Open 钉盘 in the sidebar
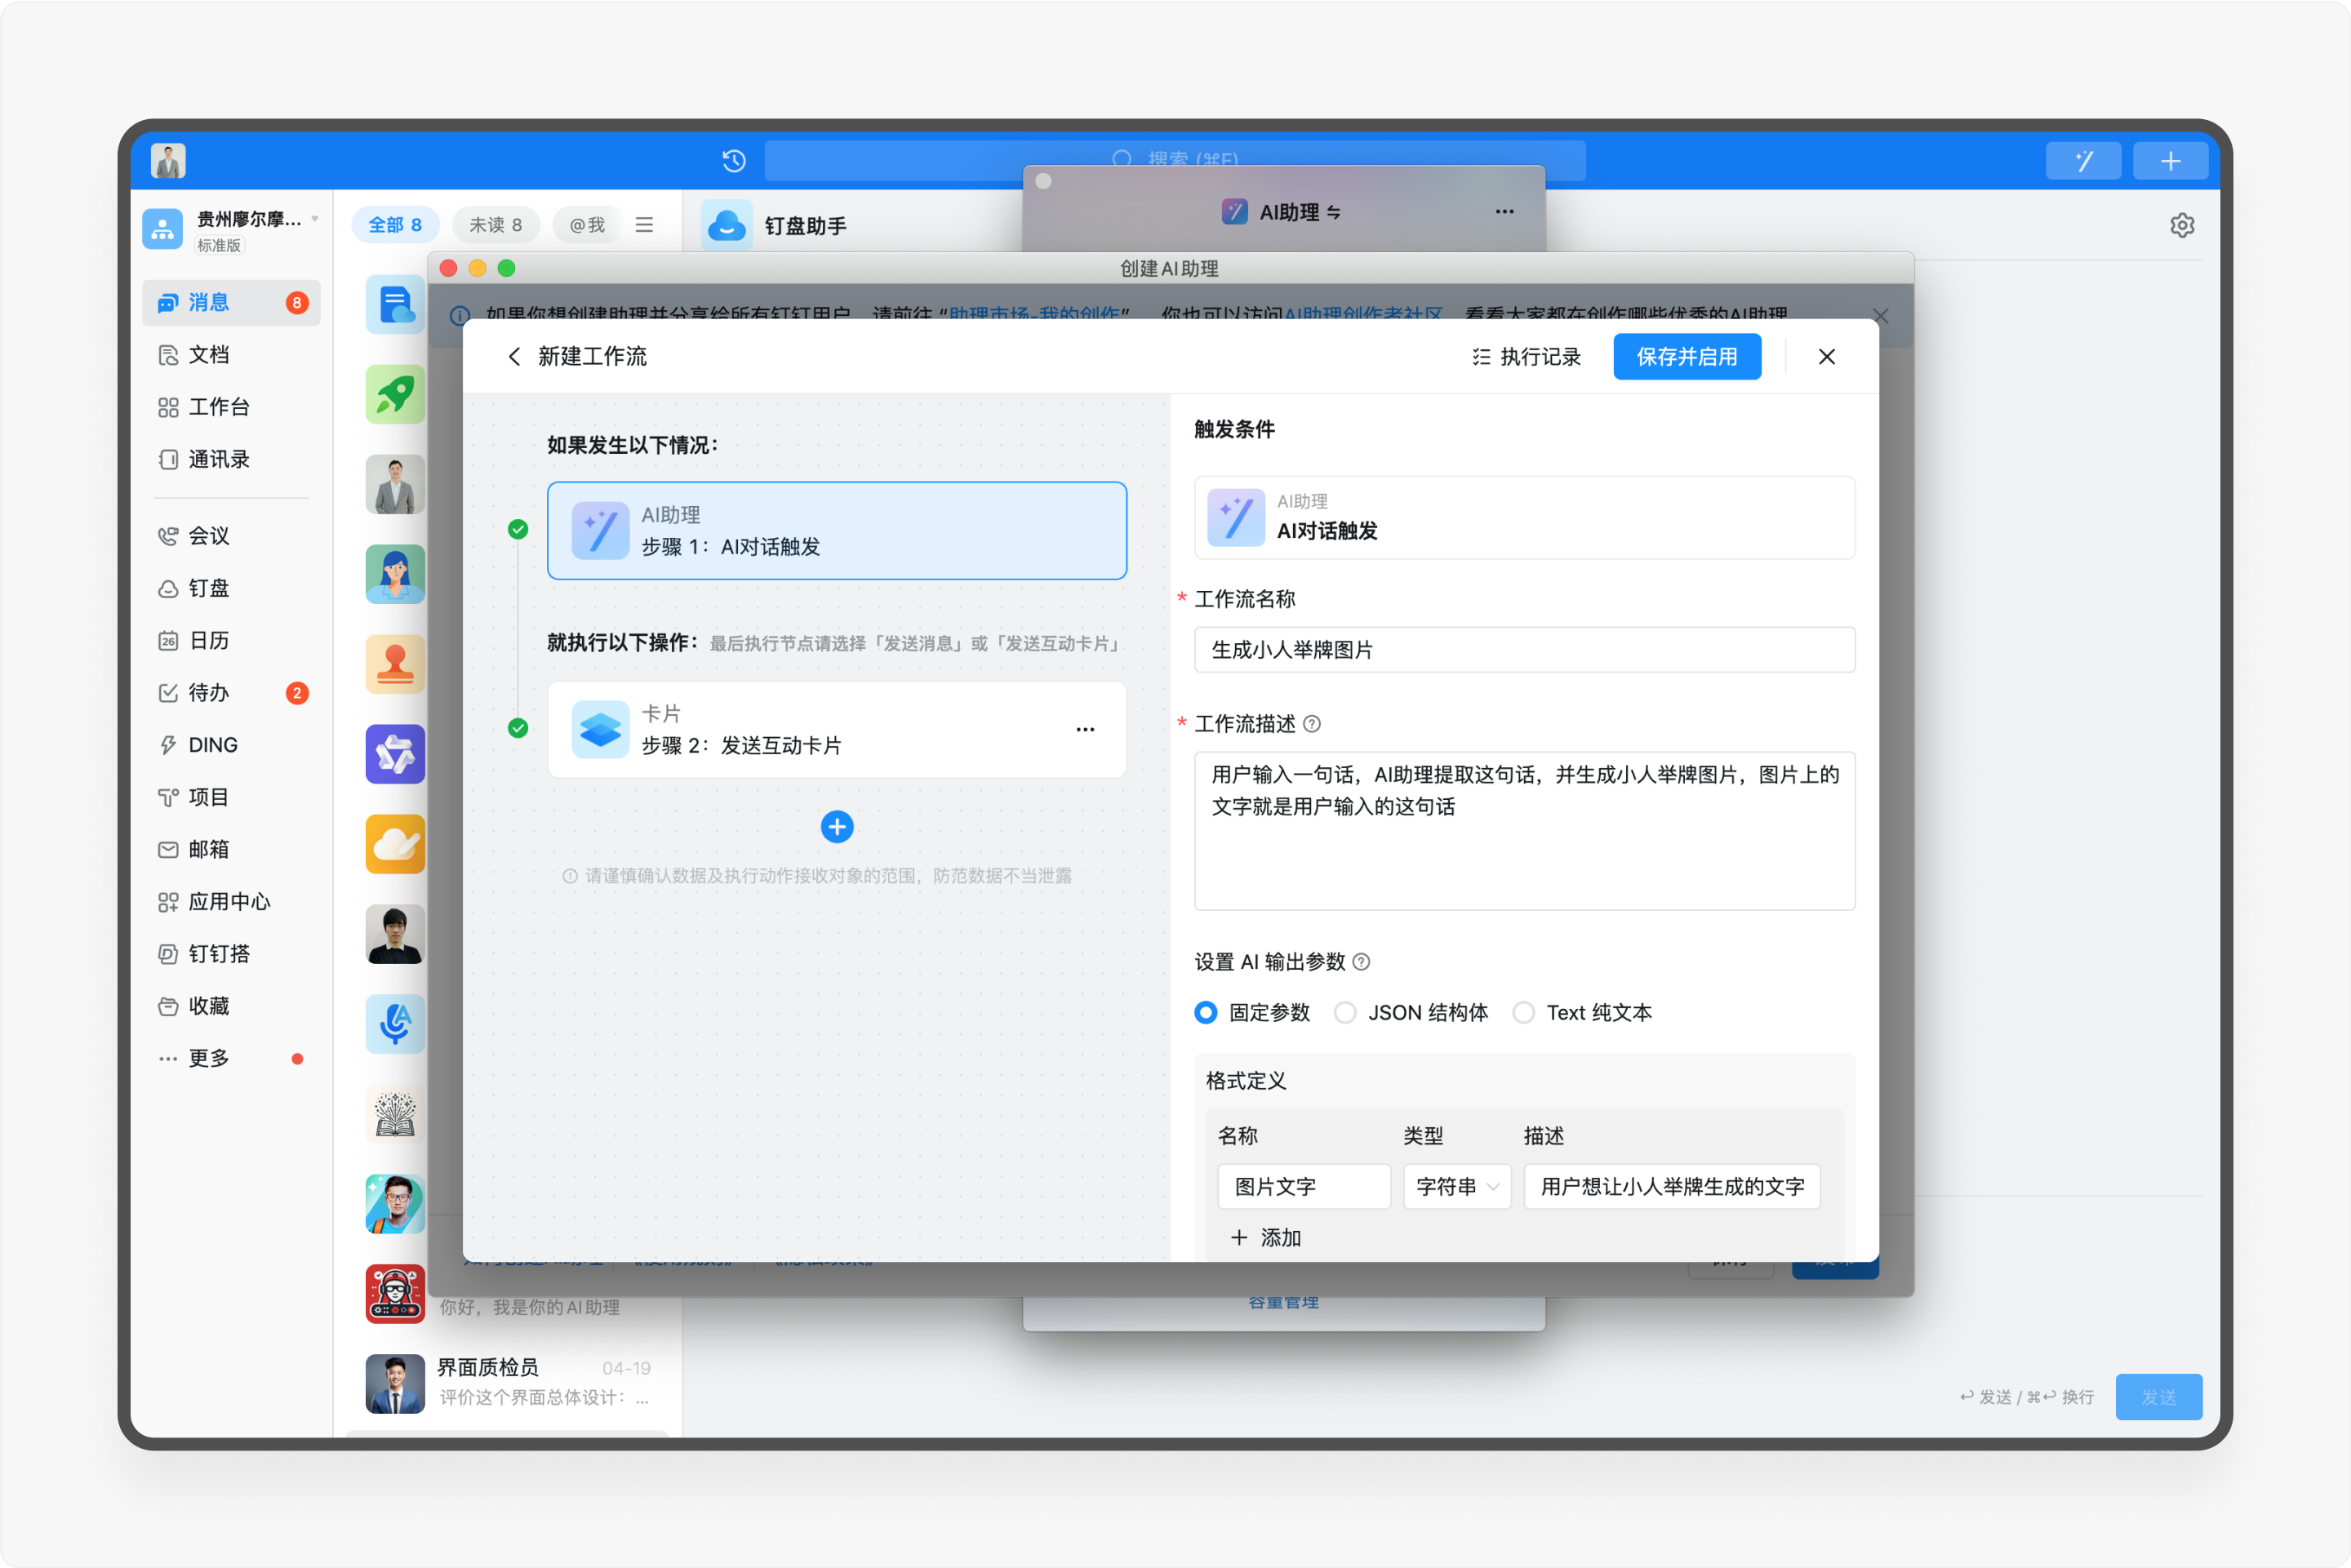The height and width of the screenshot is (1568, 2351). 230,588
